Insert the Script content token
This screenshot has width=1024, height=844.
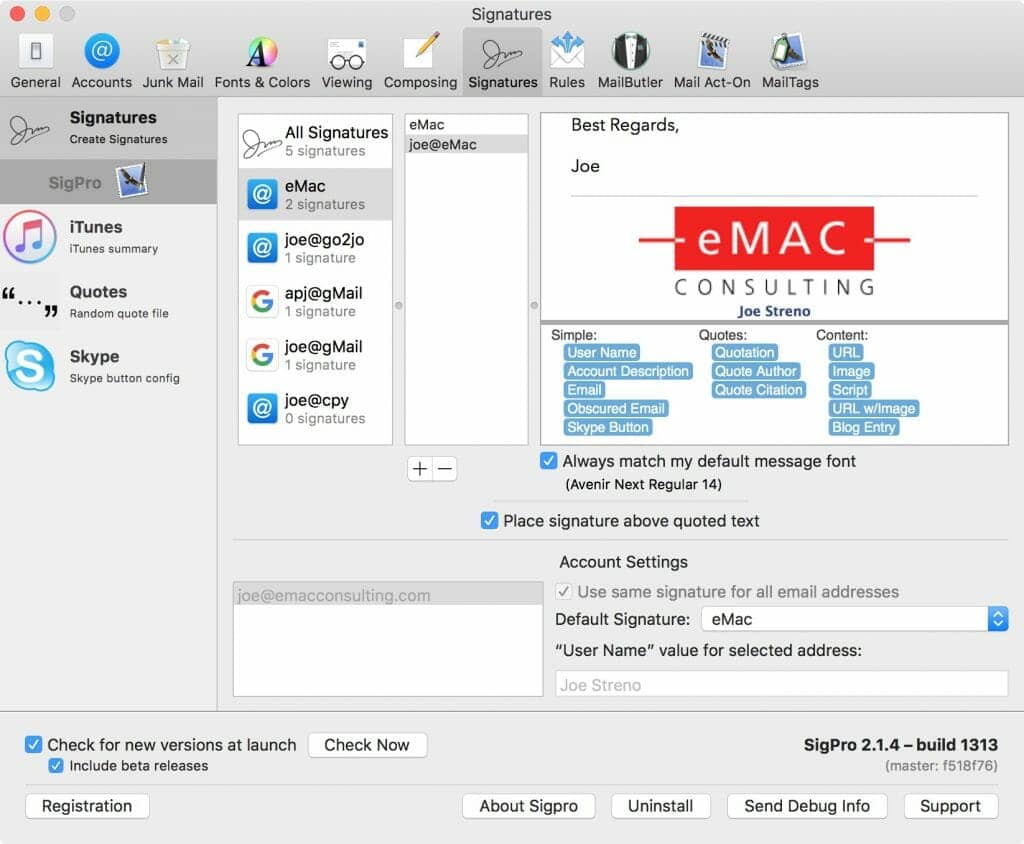[x=850, y=390]
